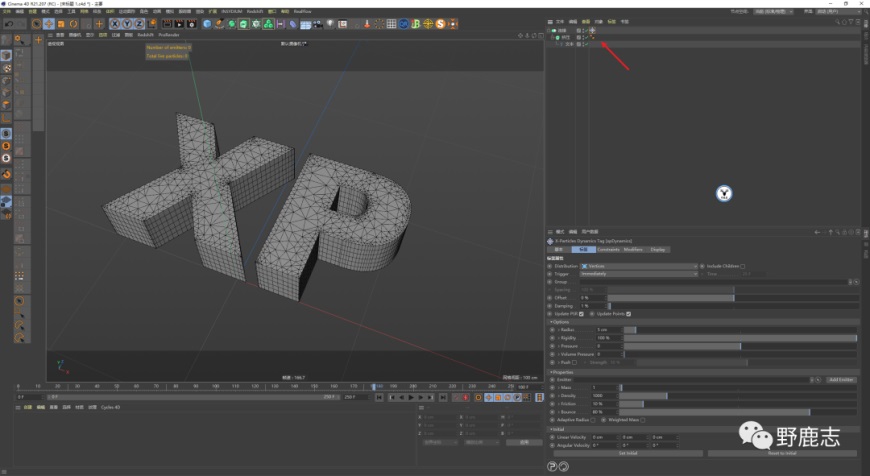The width and height of the screenshot is (870, 476).
Task: Click yellow crosshair globe plugin icon
Action: point(428,24)
